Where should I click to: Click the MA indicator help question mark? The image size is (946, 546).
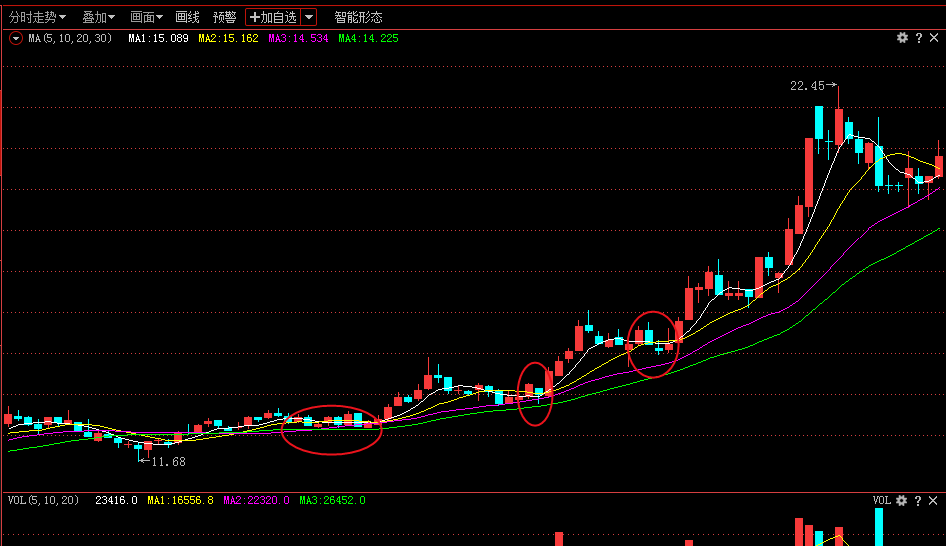[918, 38]
